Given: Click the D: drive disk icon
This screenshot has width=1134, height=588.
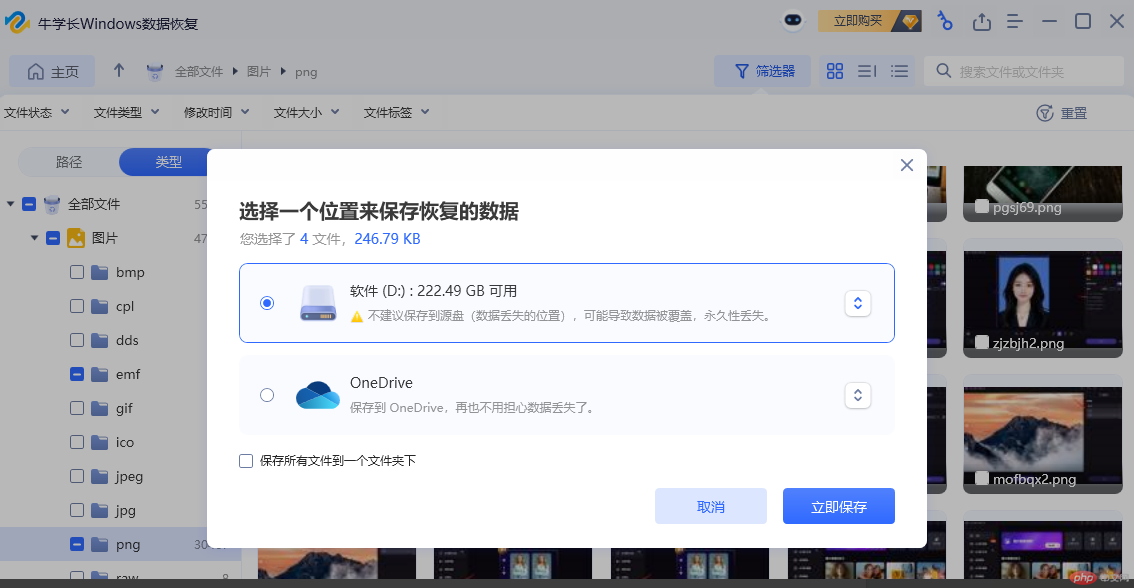Looking at the screenshot, I should [318, 303].
